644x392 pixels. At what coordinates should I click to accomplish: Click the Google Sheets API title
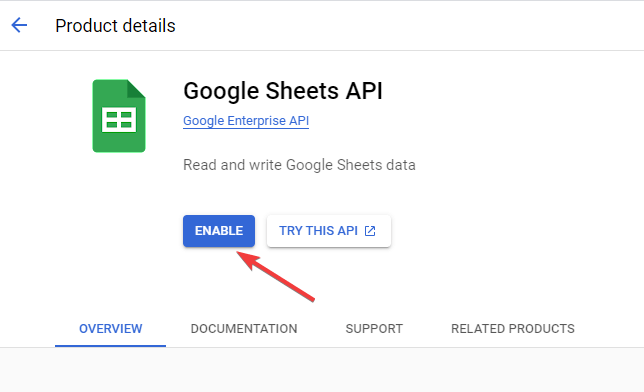[x=283, y=91]
